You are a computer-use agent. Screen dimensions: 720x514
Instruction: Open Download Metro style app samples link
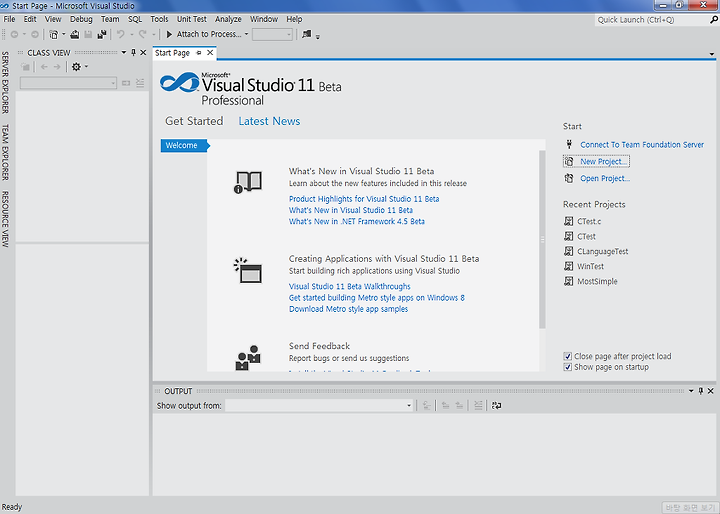[349, 309]
